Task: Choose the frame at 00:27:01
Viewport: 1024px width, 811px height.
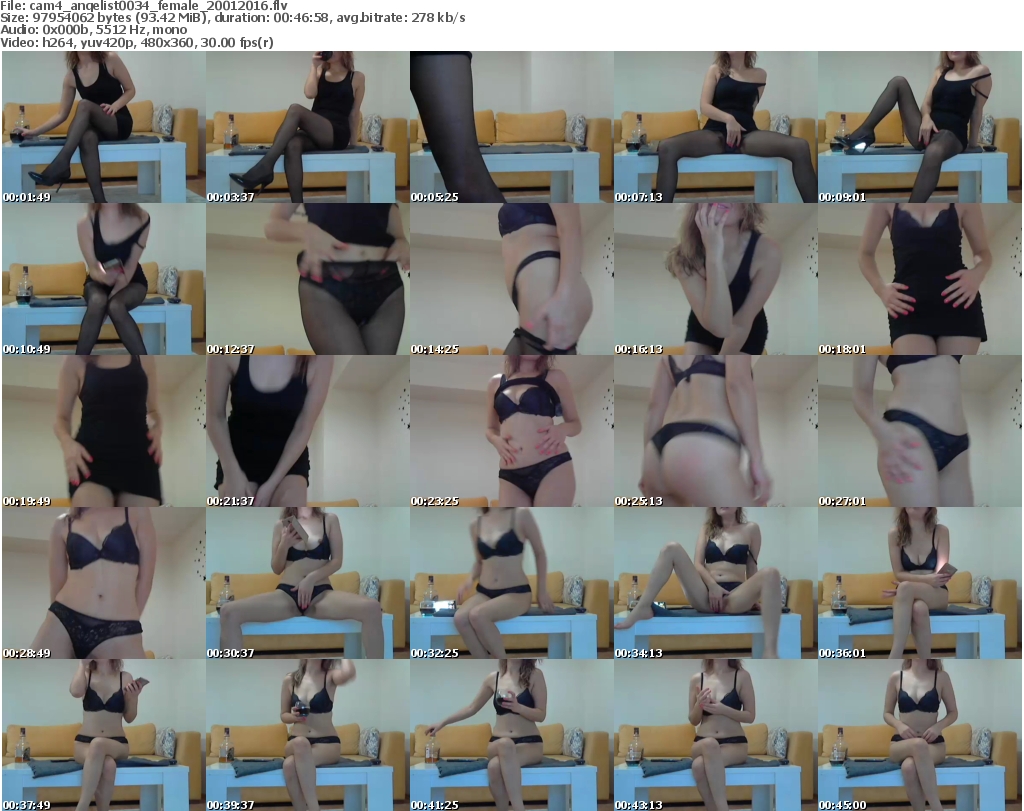Action: click(920, 431)
